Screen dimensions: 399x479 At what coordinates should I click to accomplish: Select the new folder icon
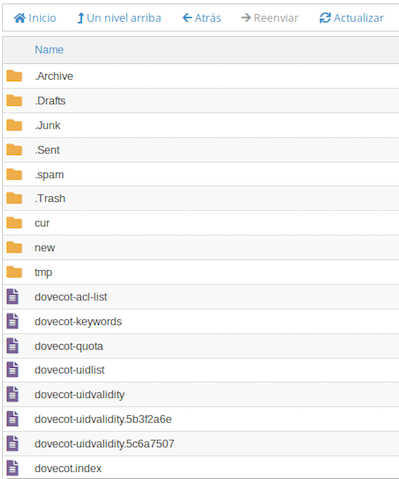click(14, 248)
